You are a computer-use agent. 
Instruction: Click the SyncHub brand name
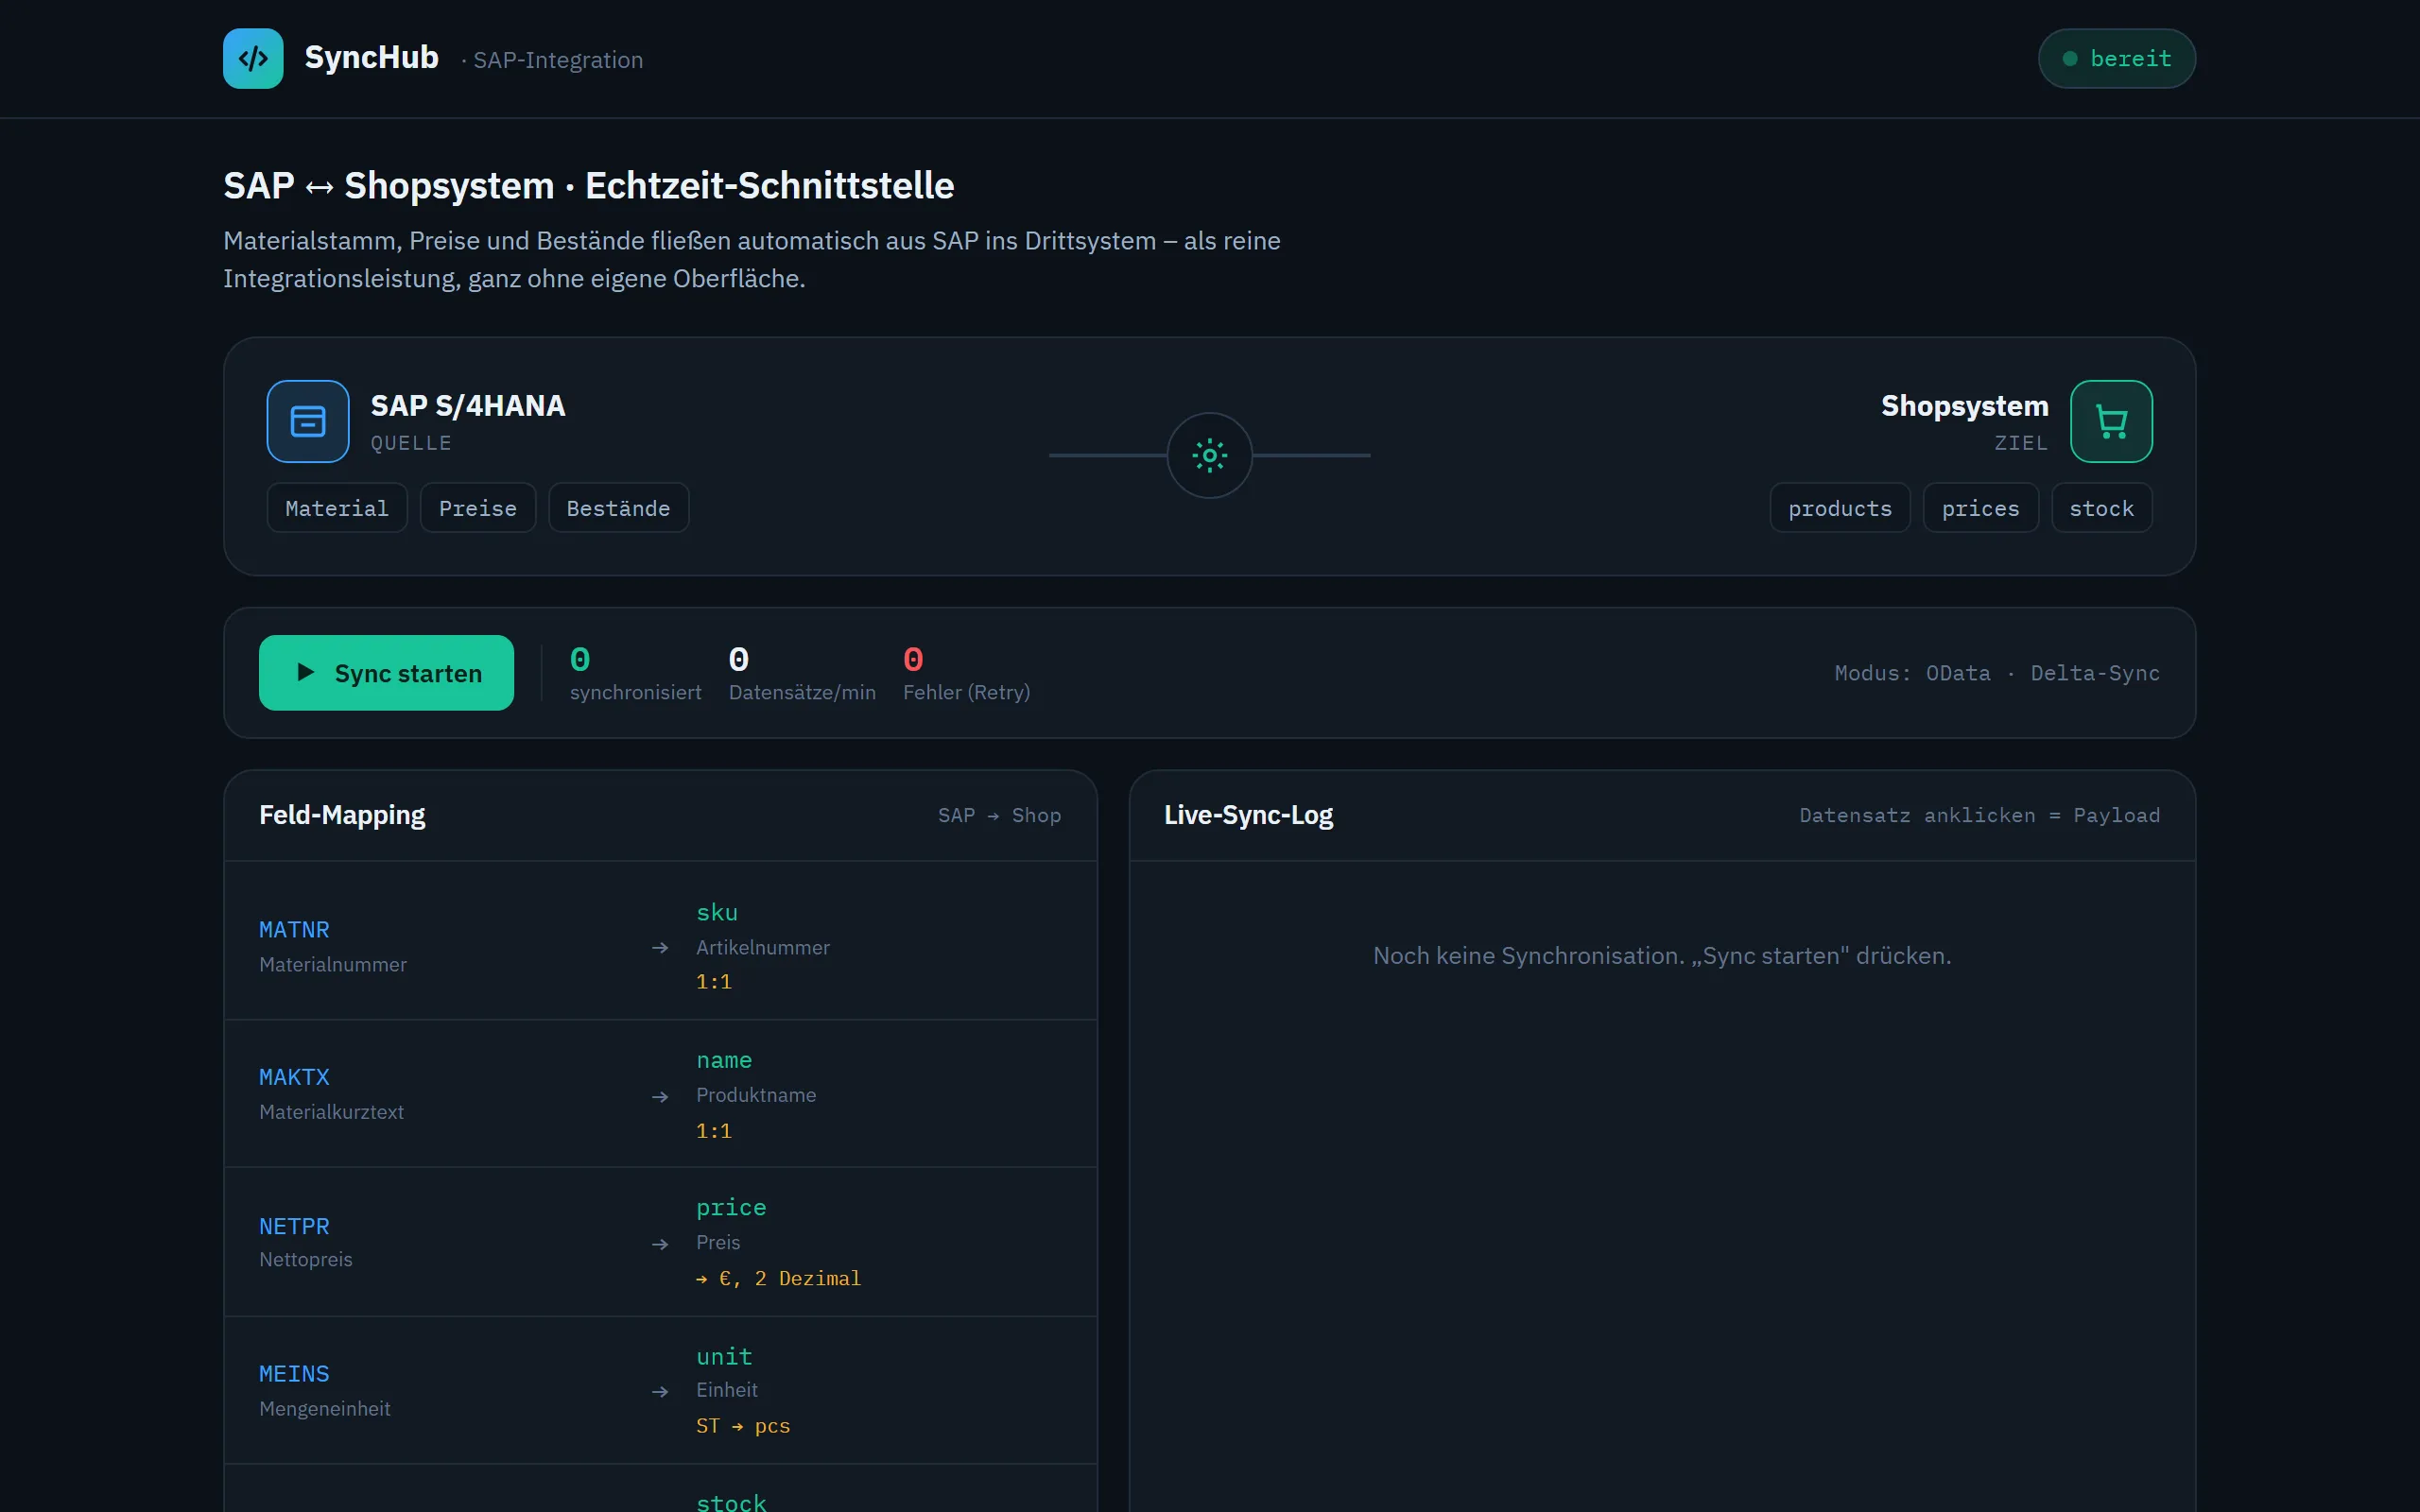coord(371,58)
